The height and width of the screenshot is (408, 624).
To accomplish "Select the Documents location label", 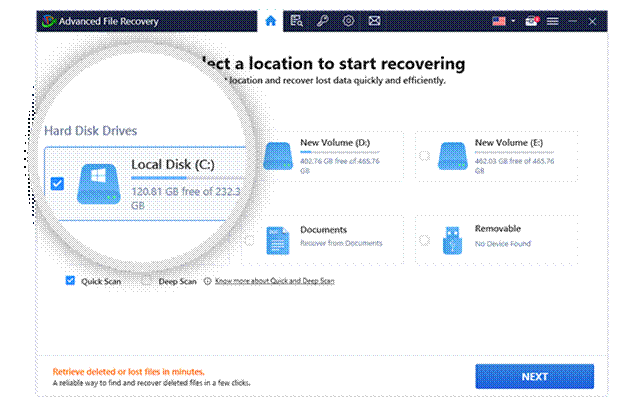I will pyautogui.click(x=324, y=230).
